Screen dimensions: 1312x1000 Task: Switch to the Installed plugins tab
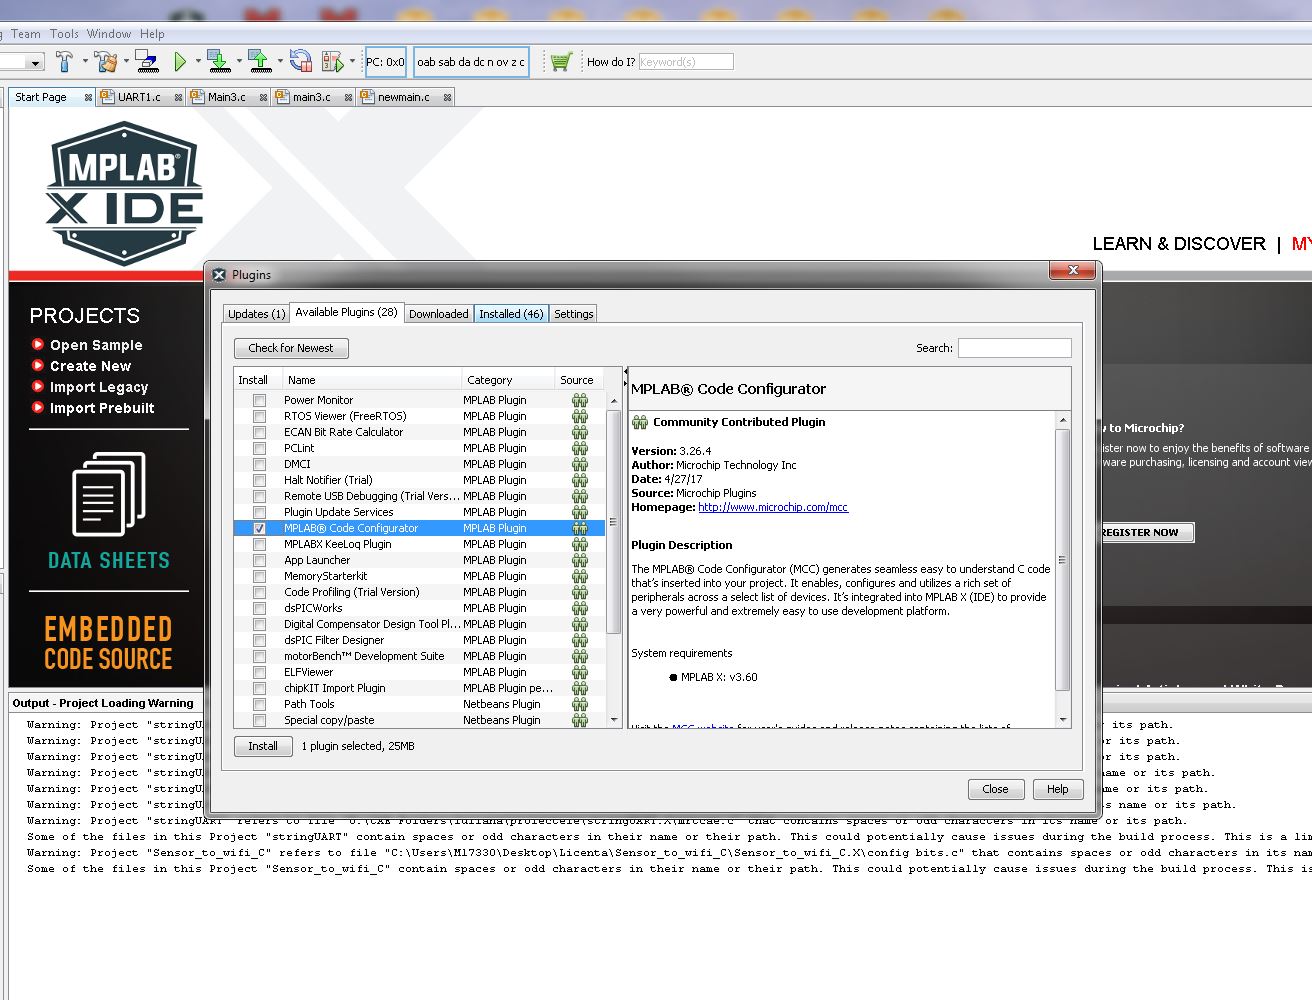[511, 313]
